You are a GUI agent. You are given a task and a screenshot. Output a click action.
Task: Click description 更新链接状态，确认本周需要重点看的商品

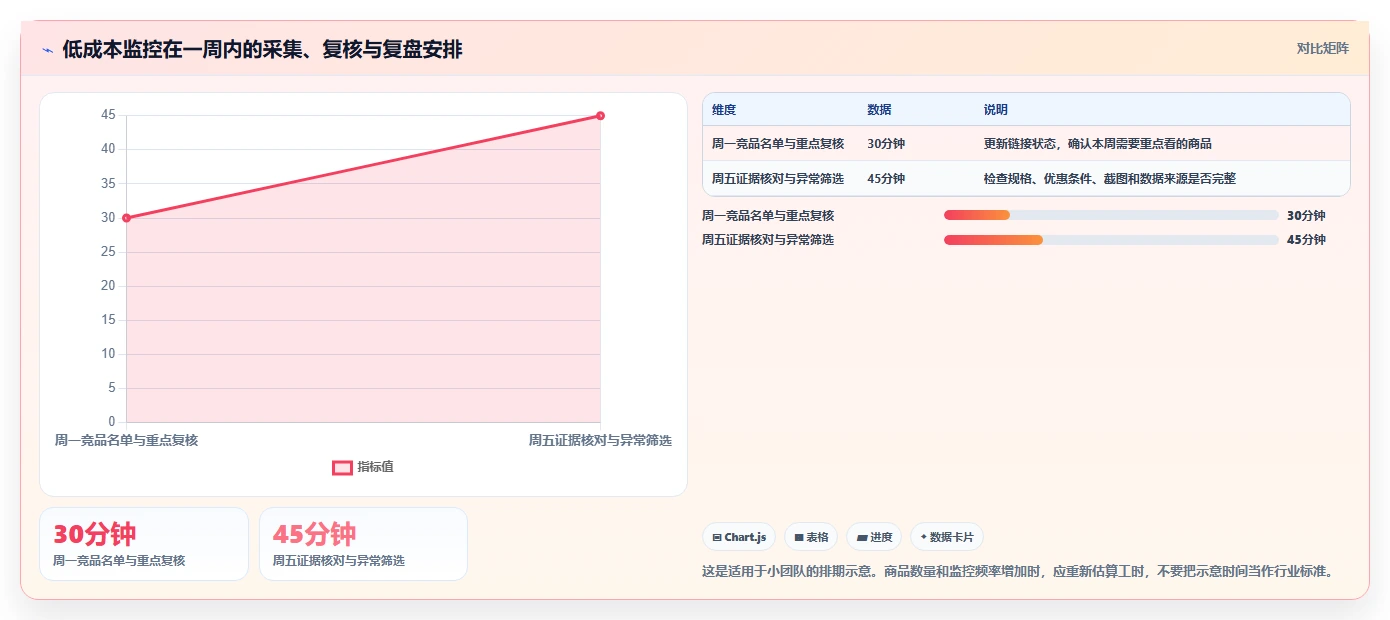coord(1098,144)
